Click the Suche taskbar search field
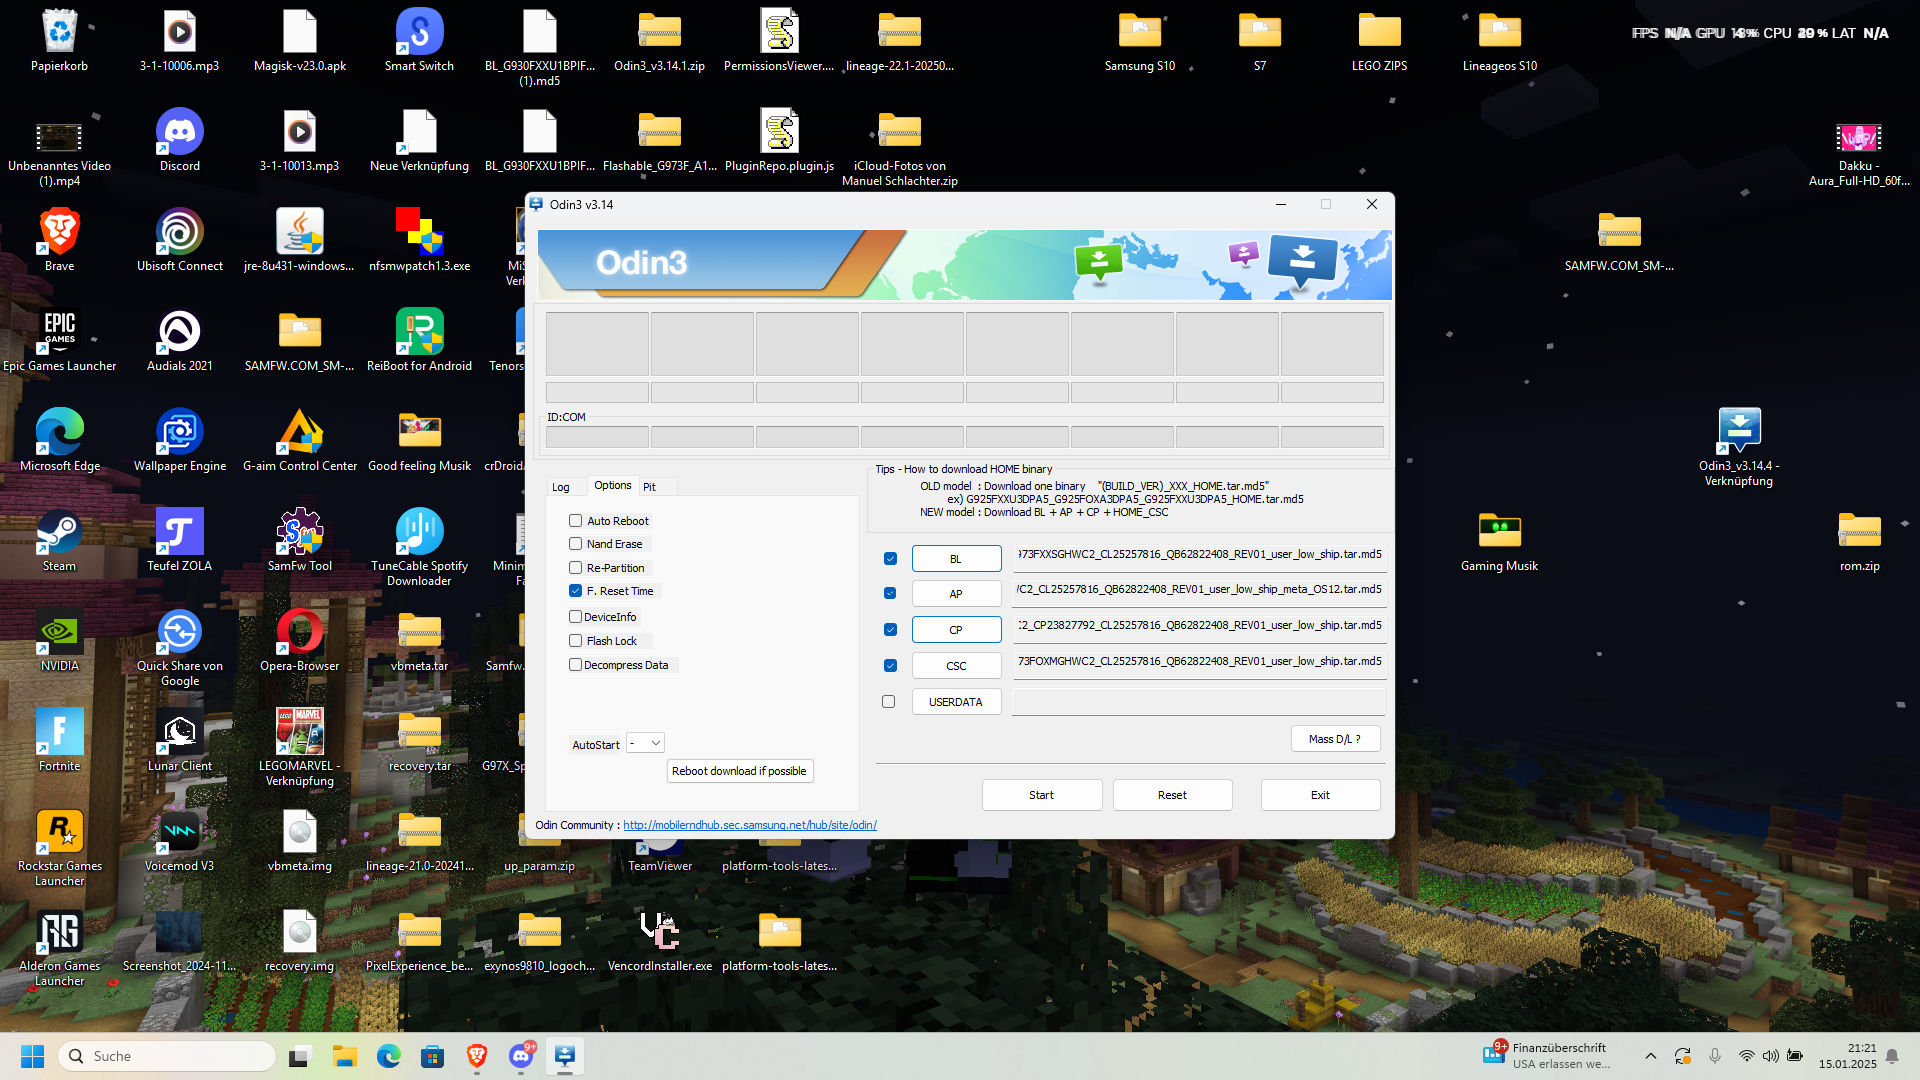 point(170,1056)
